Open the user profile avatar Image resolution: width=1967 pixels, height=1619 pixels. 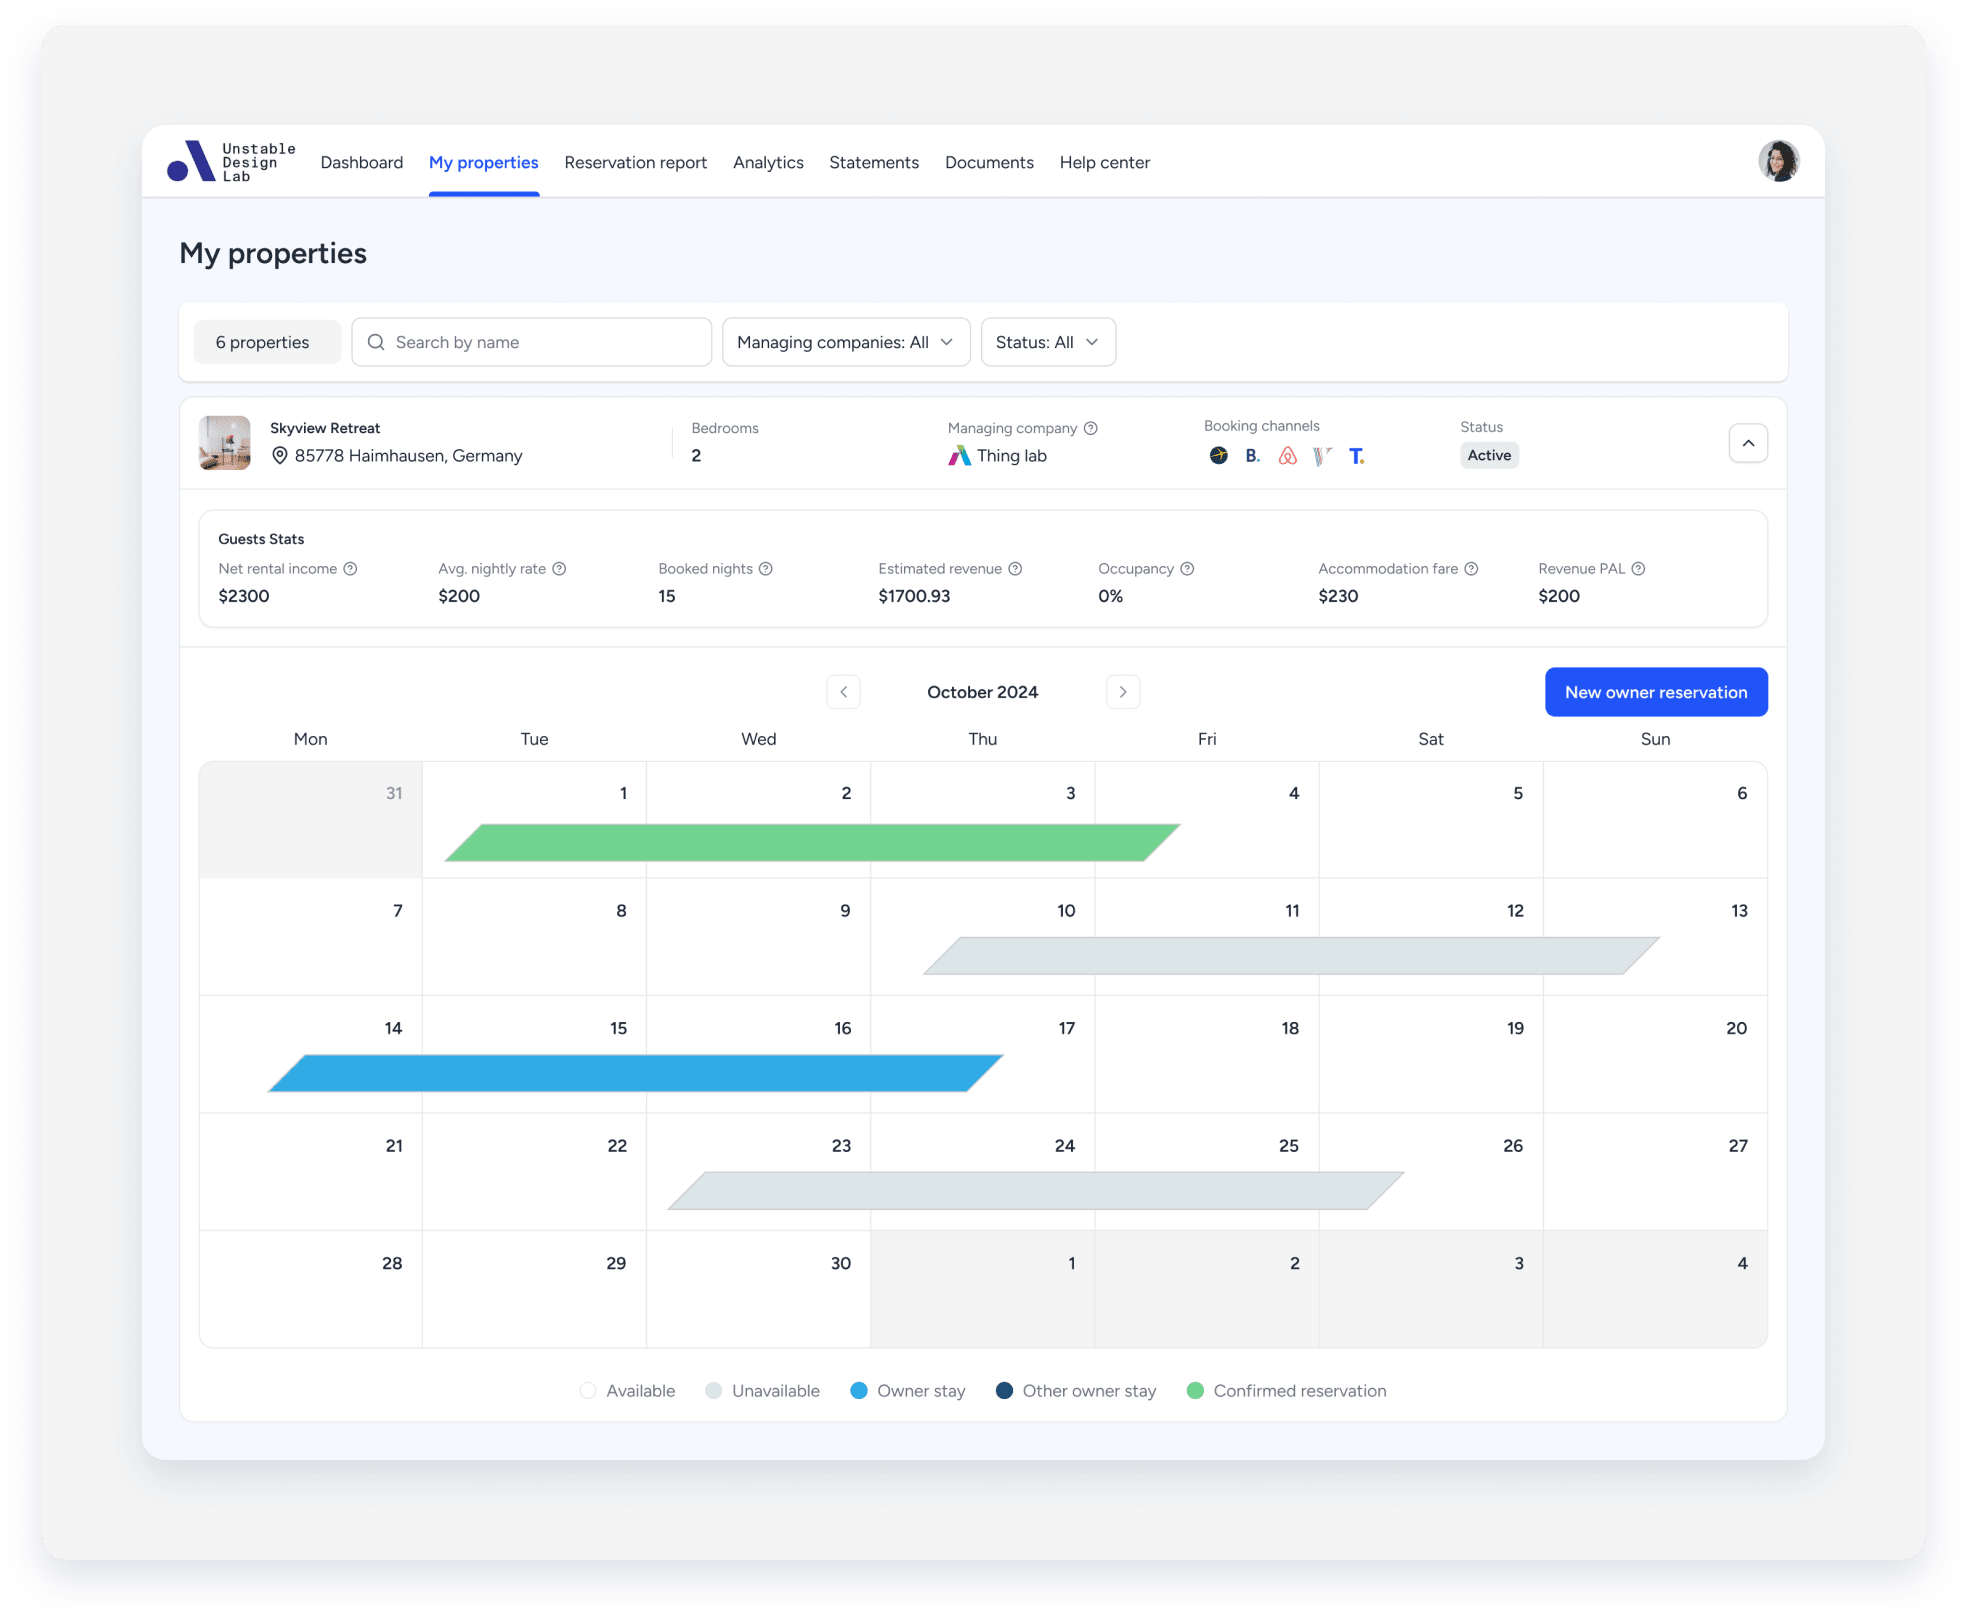click(1778, 161)
